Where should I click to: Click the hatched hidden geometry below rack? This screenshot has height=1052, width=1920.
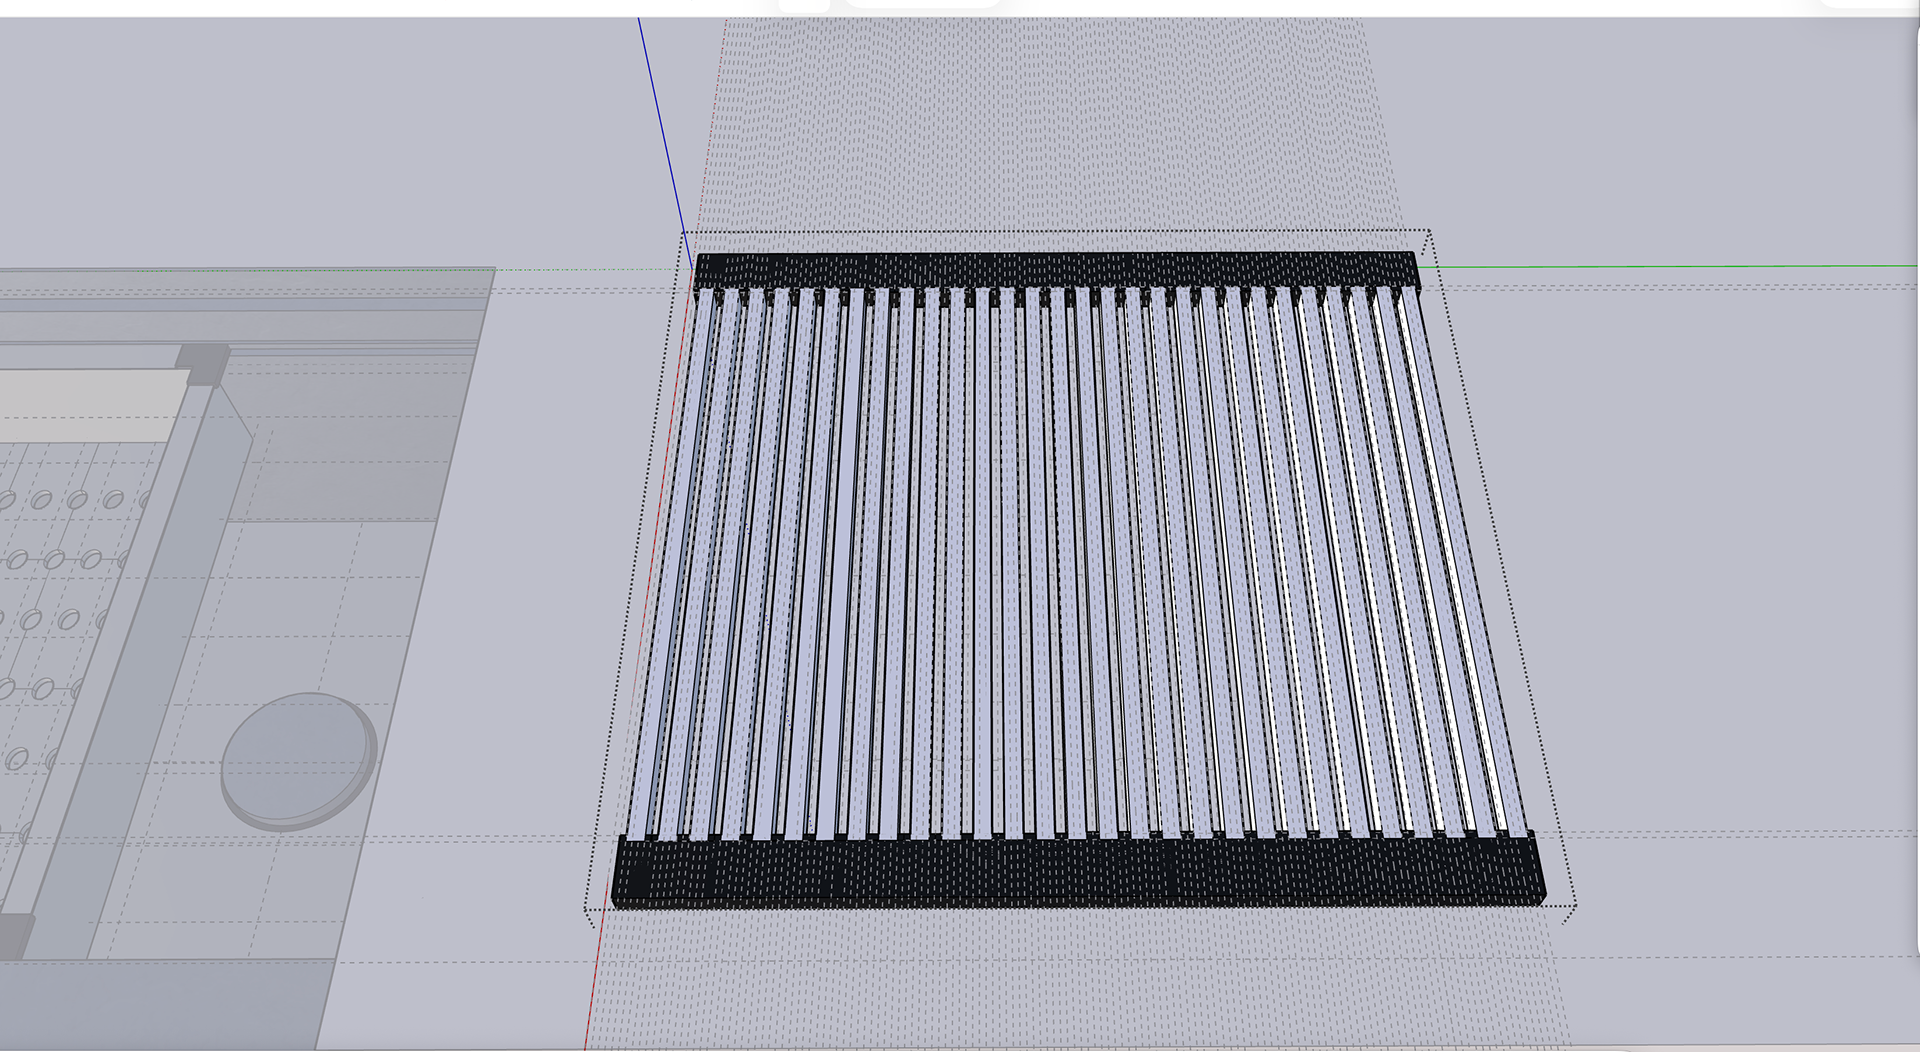1080,980
